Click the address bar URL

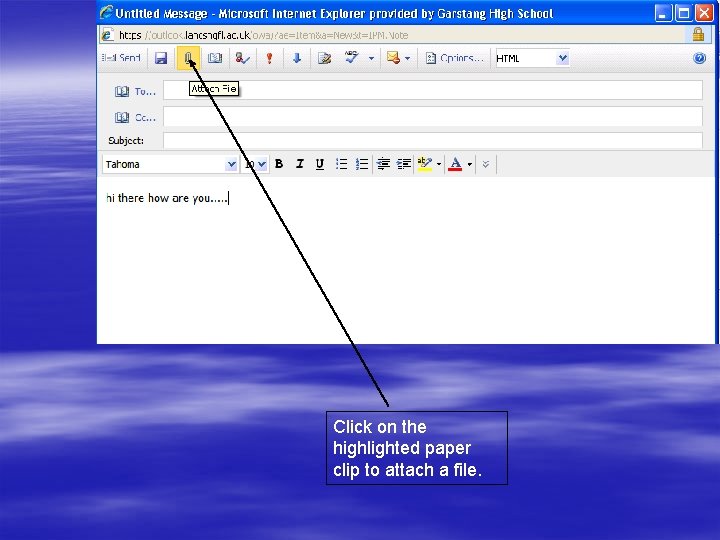click(x=263, y=35)
